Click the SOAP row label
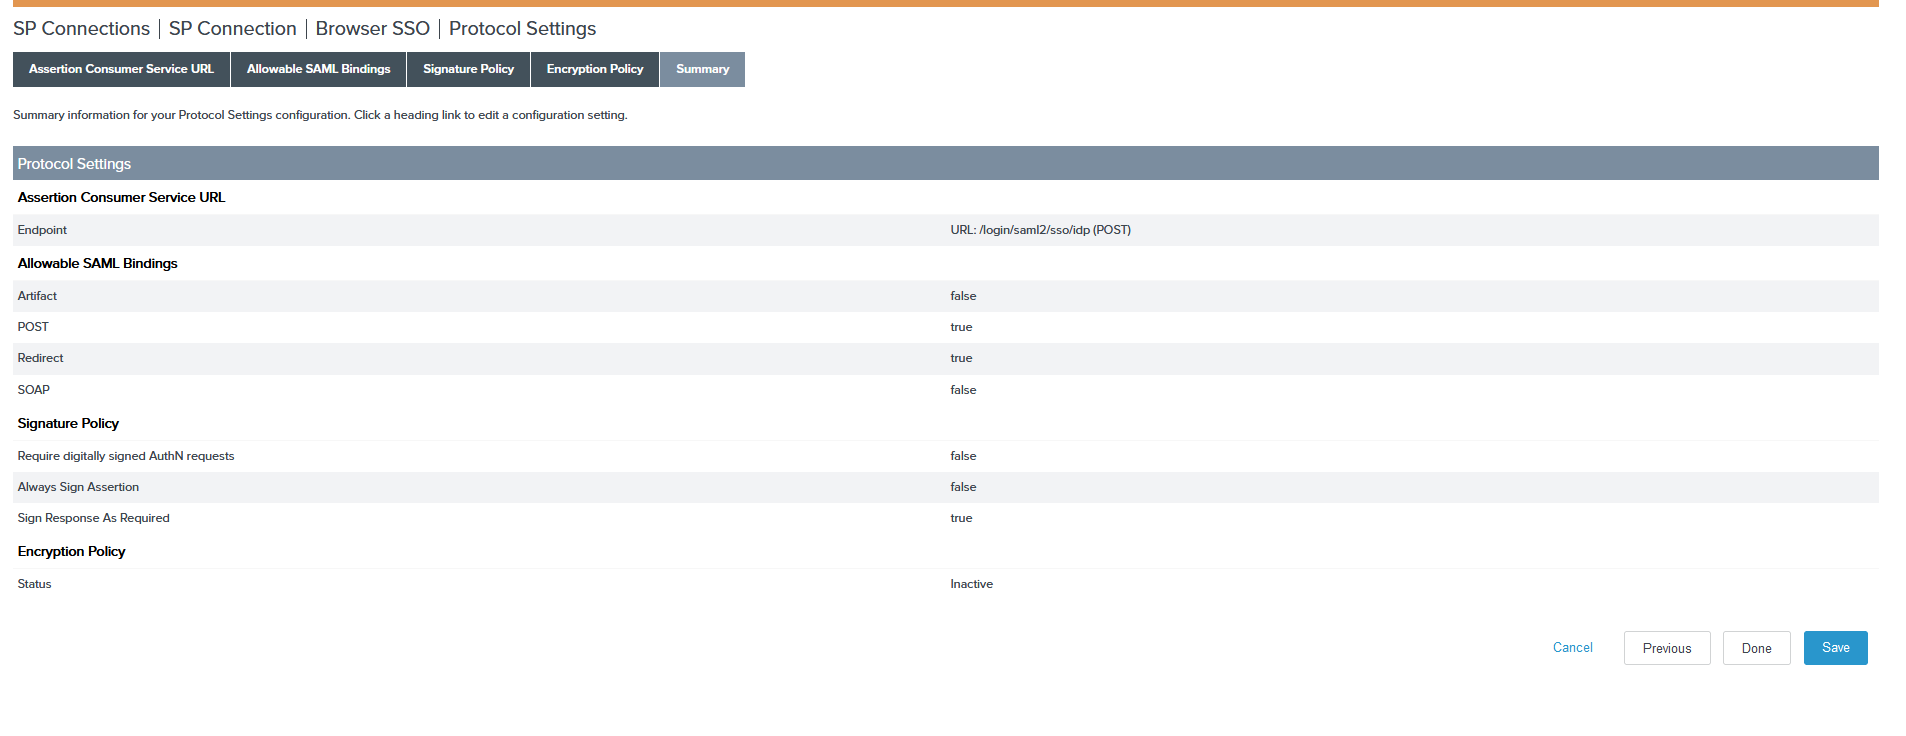 (33, 390)
